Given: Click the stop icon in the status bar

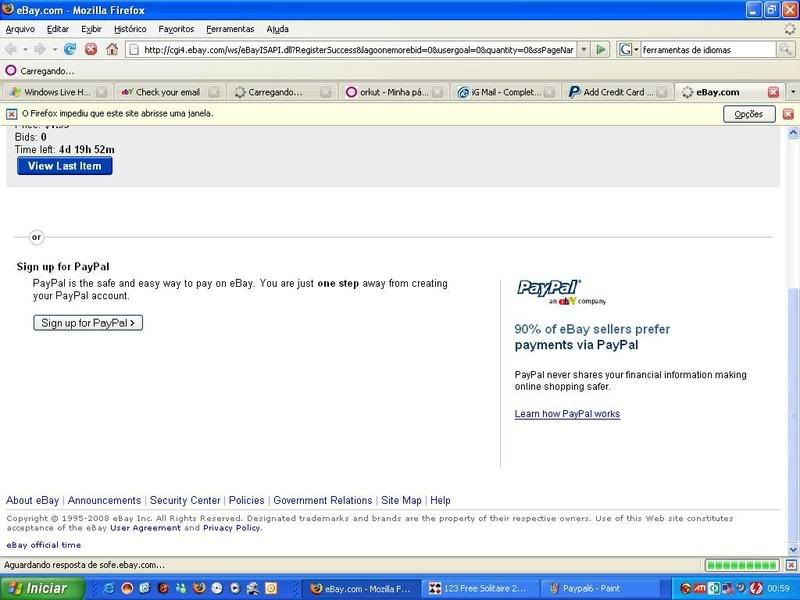Looking at the screenshot, I should [790, 565].
